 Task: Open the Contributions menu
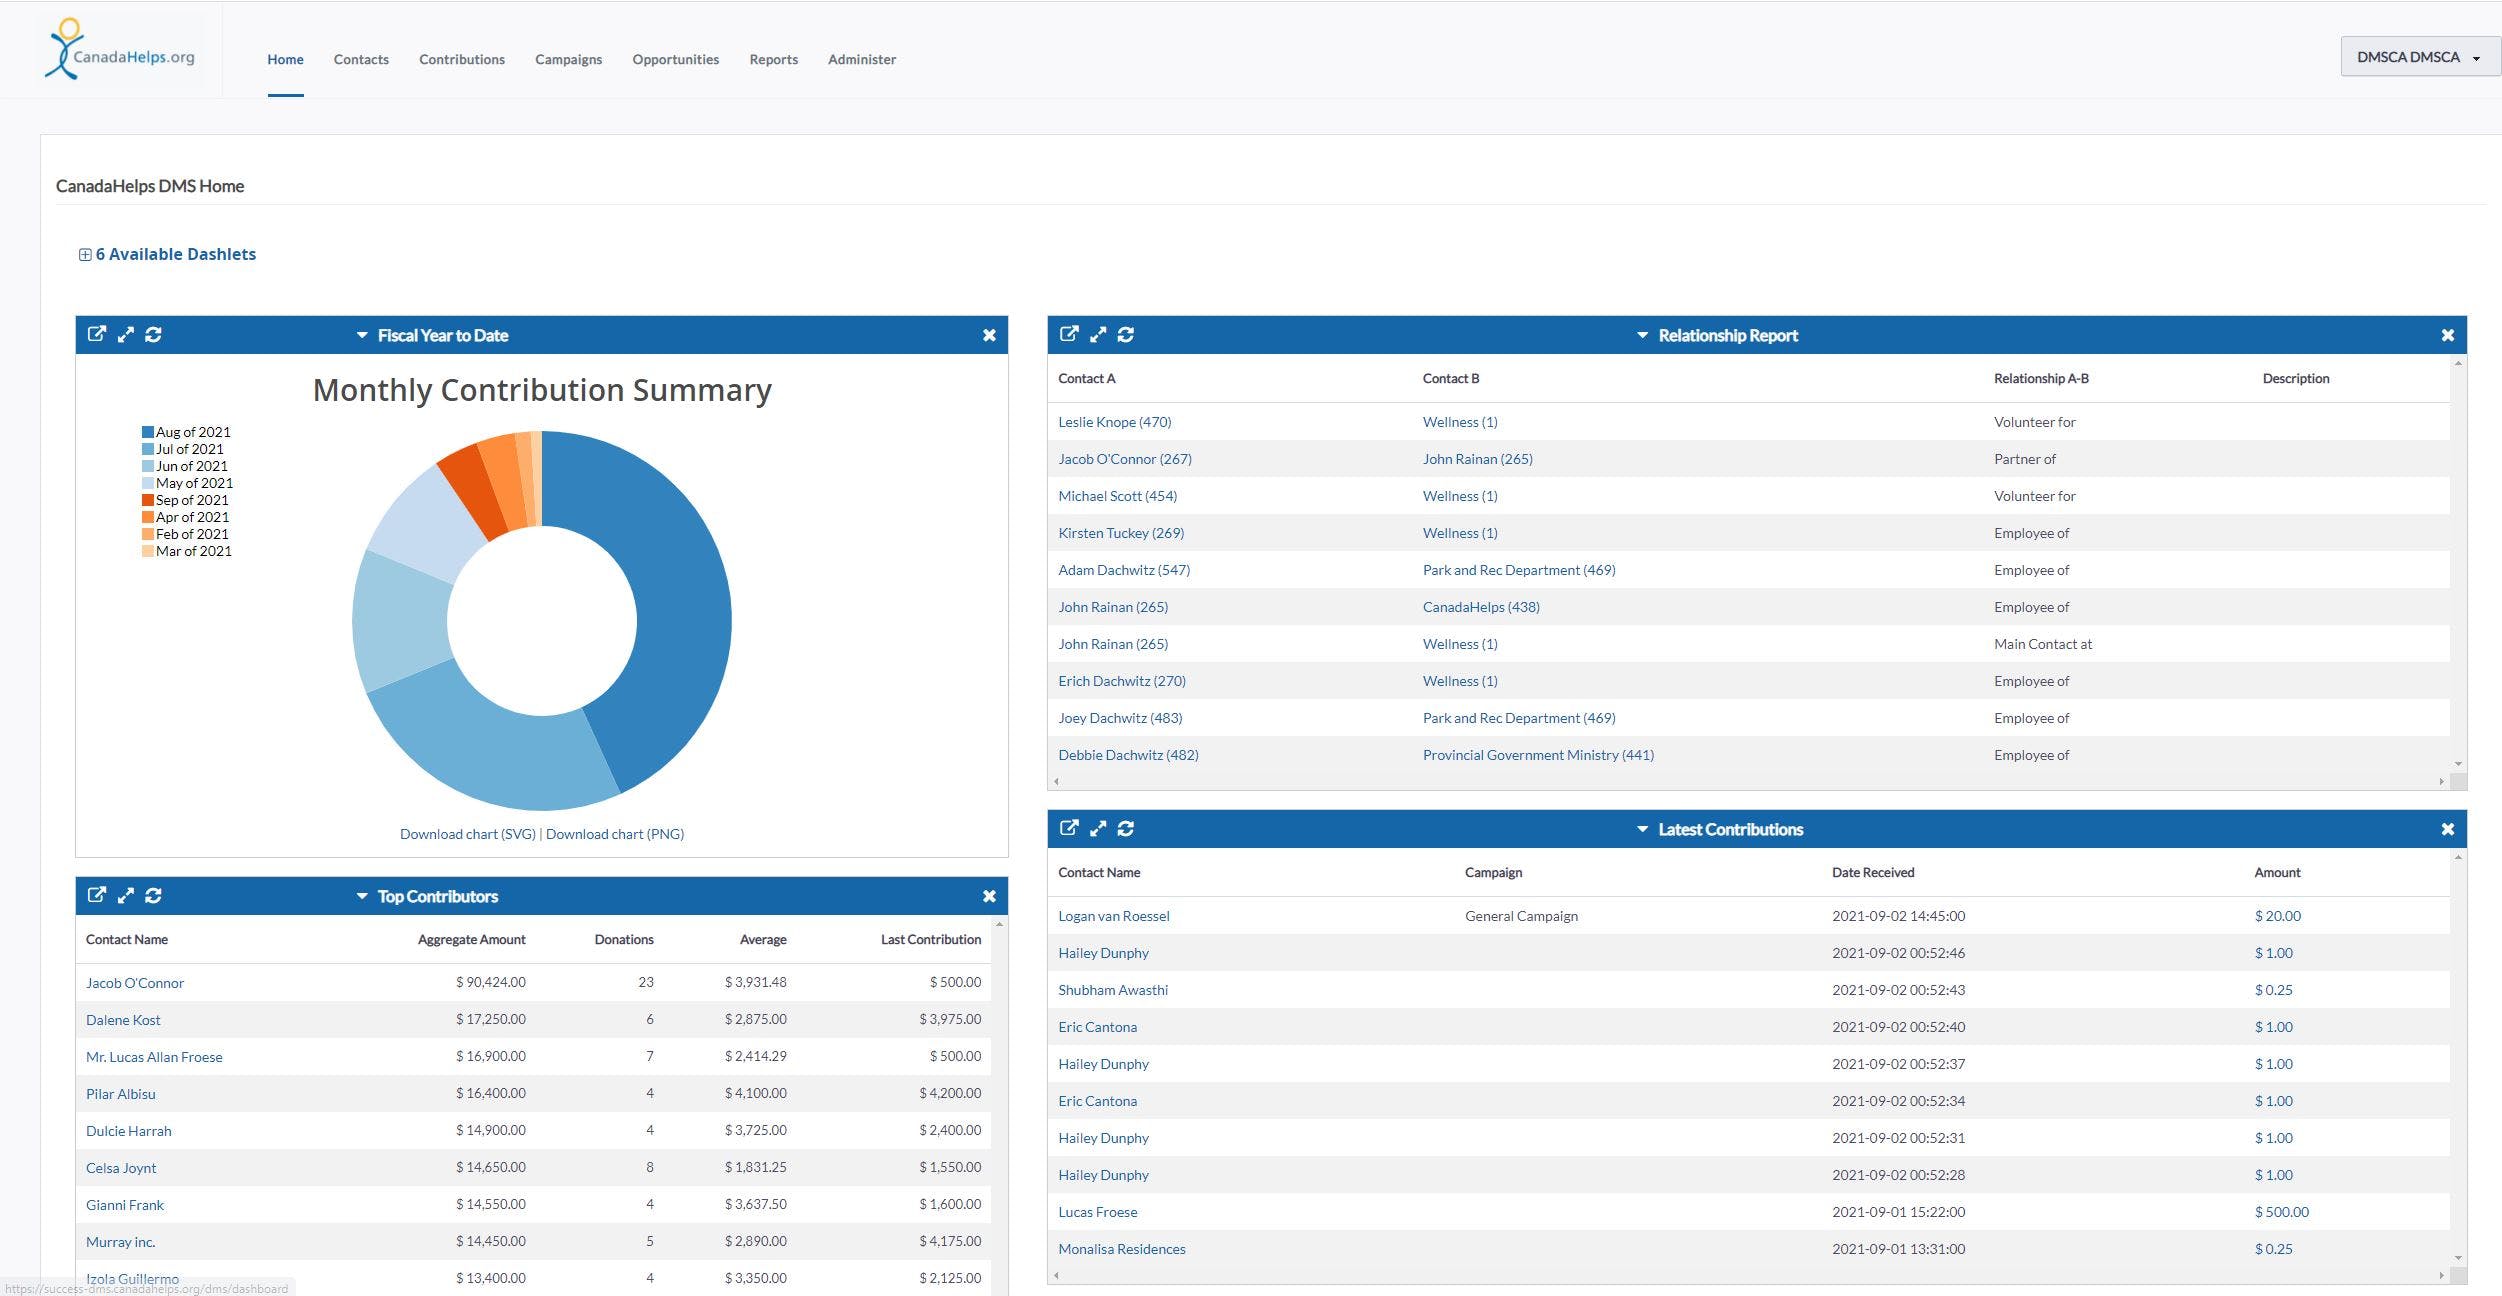461,59
